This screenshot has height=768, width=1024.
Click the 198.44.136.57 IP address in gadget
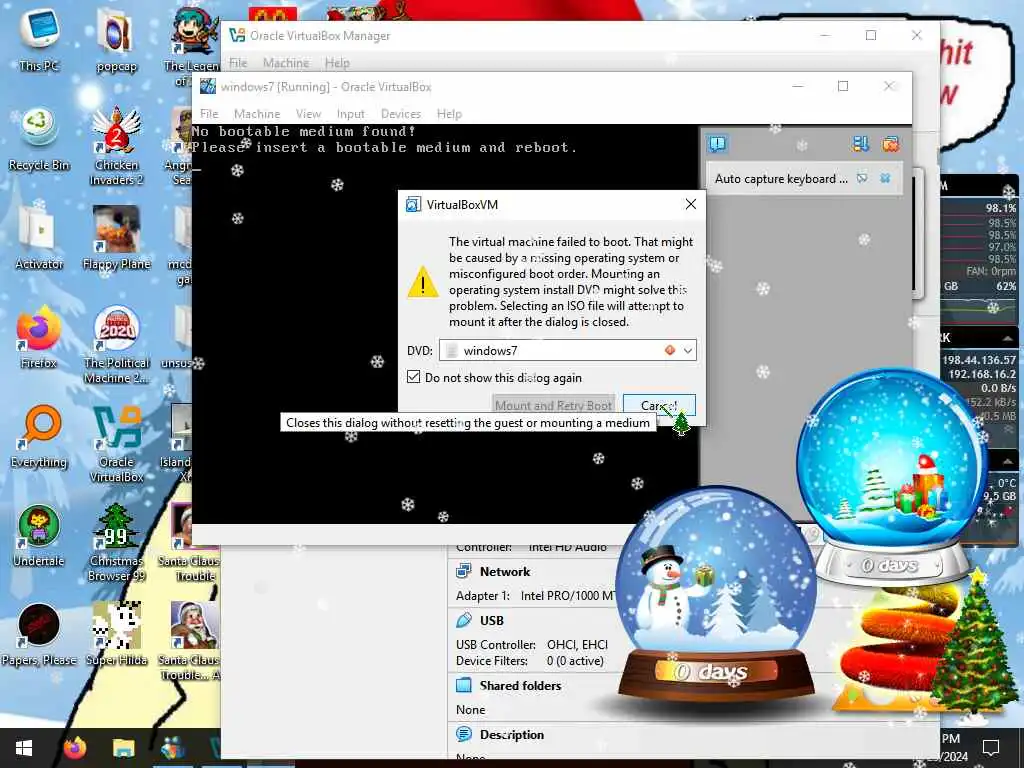point(979,360)
